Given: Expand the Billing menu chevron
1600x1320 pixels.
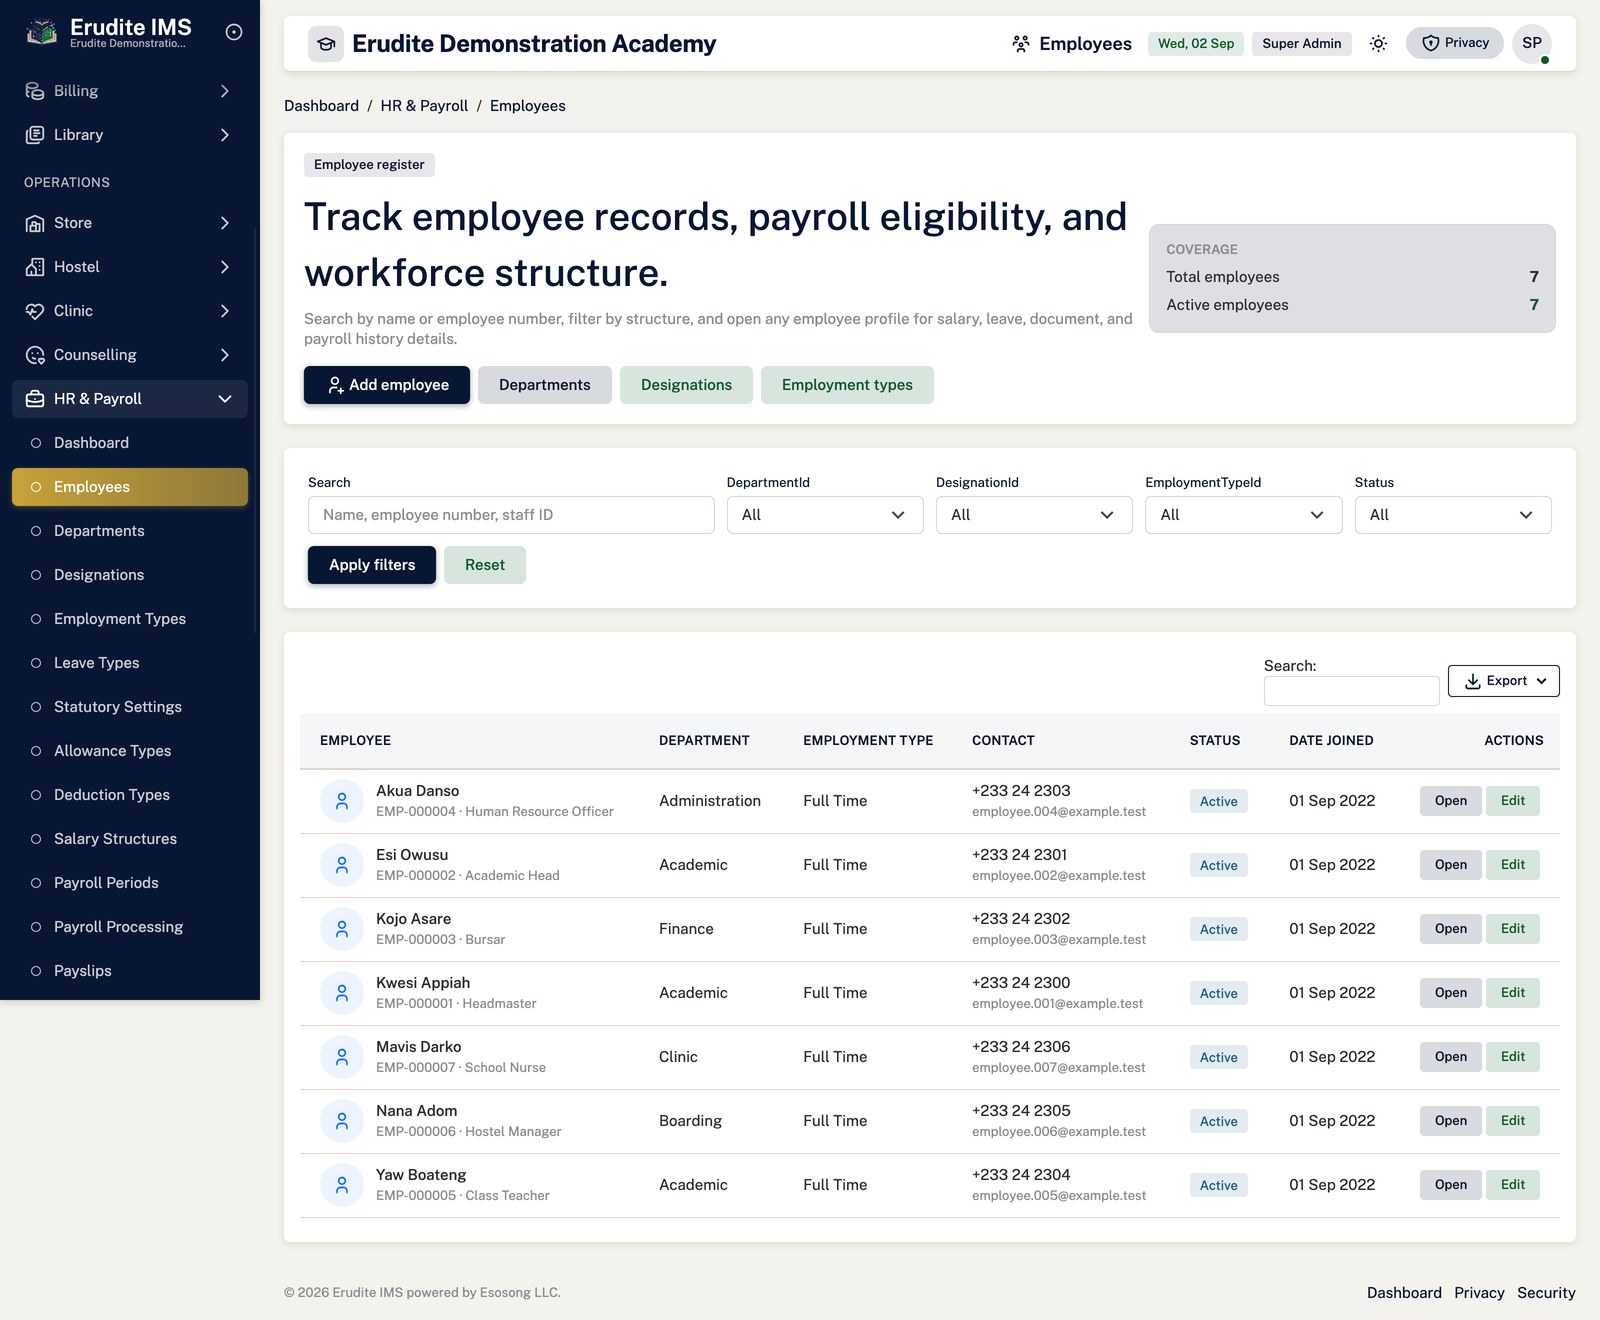Looking at the screenshot, I should tap(225, 91).
